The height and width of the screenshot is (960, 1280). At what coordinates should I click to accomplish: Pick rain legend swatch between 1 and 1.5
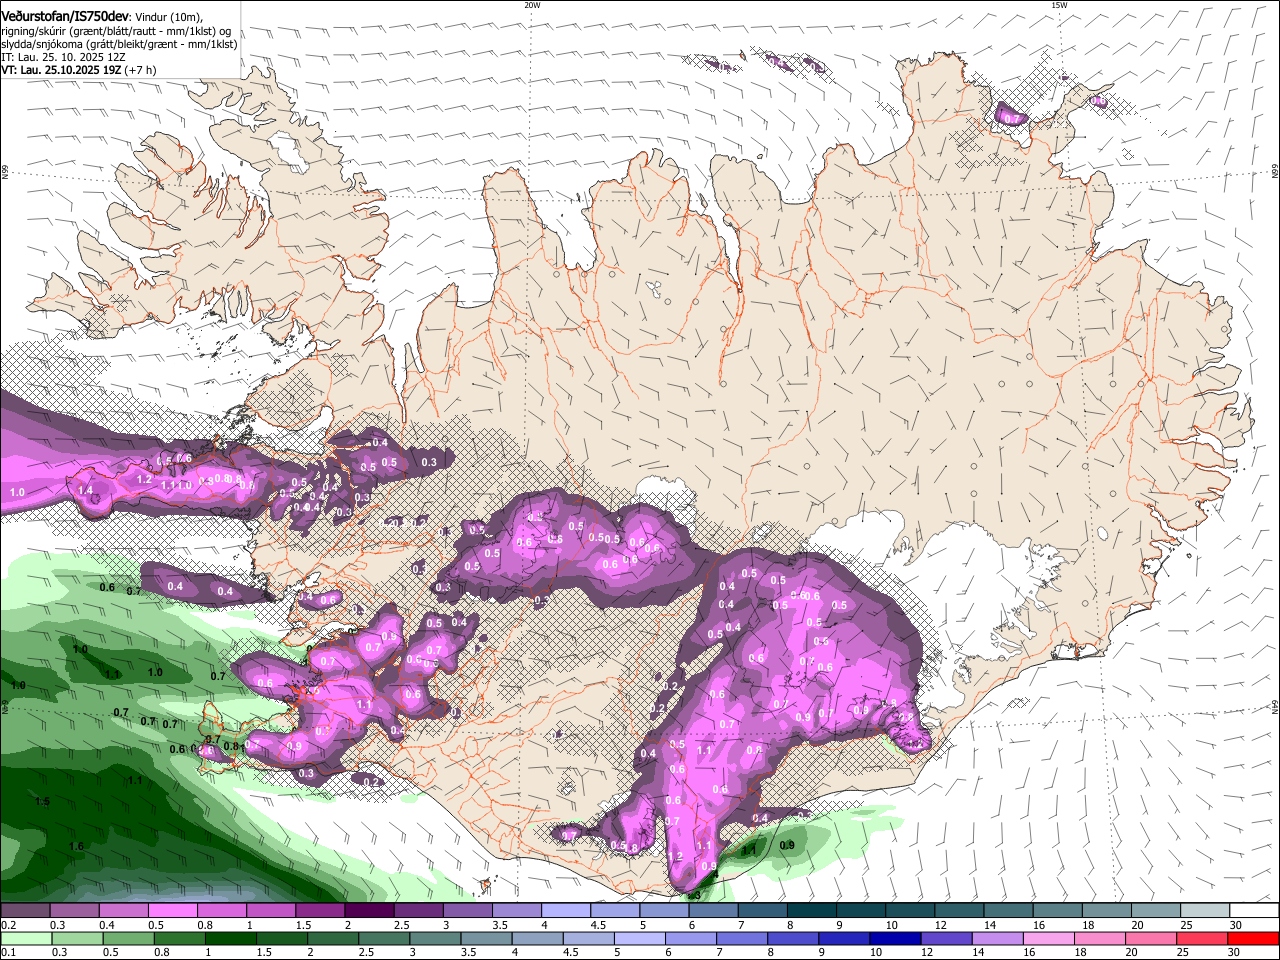tap(230, 939)
